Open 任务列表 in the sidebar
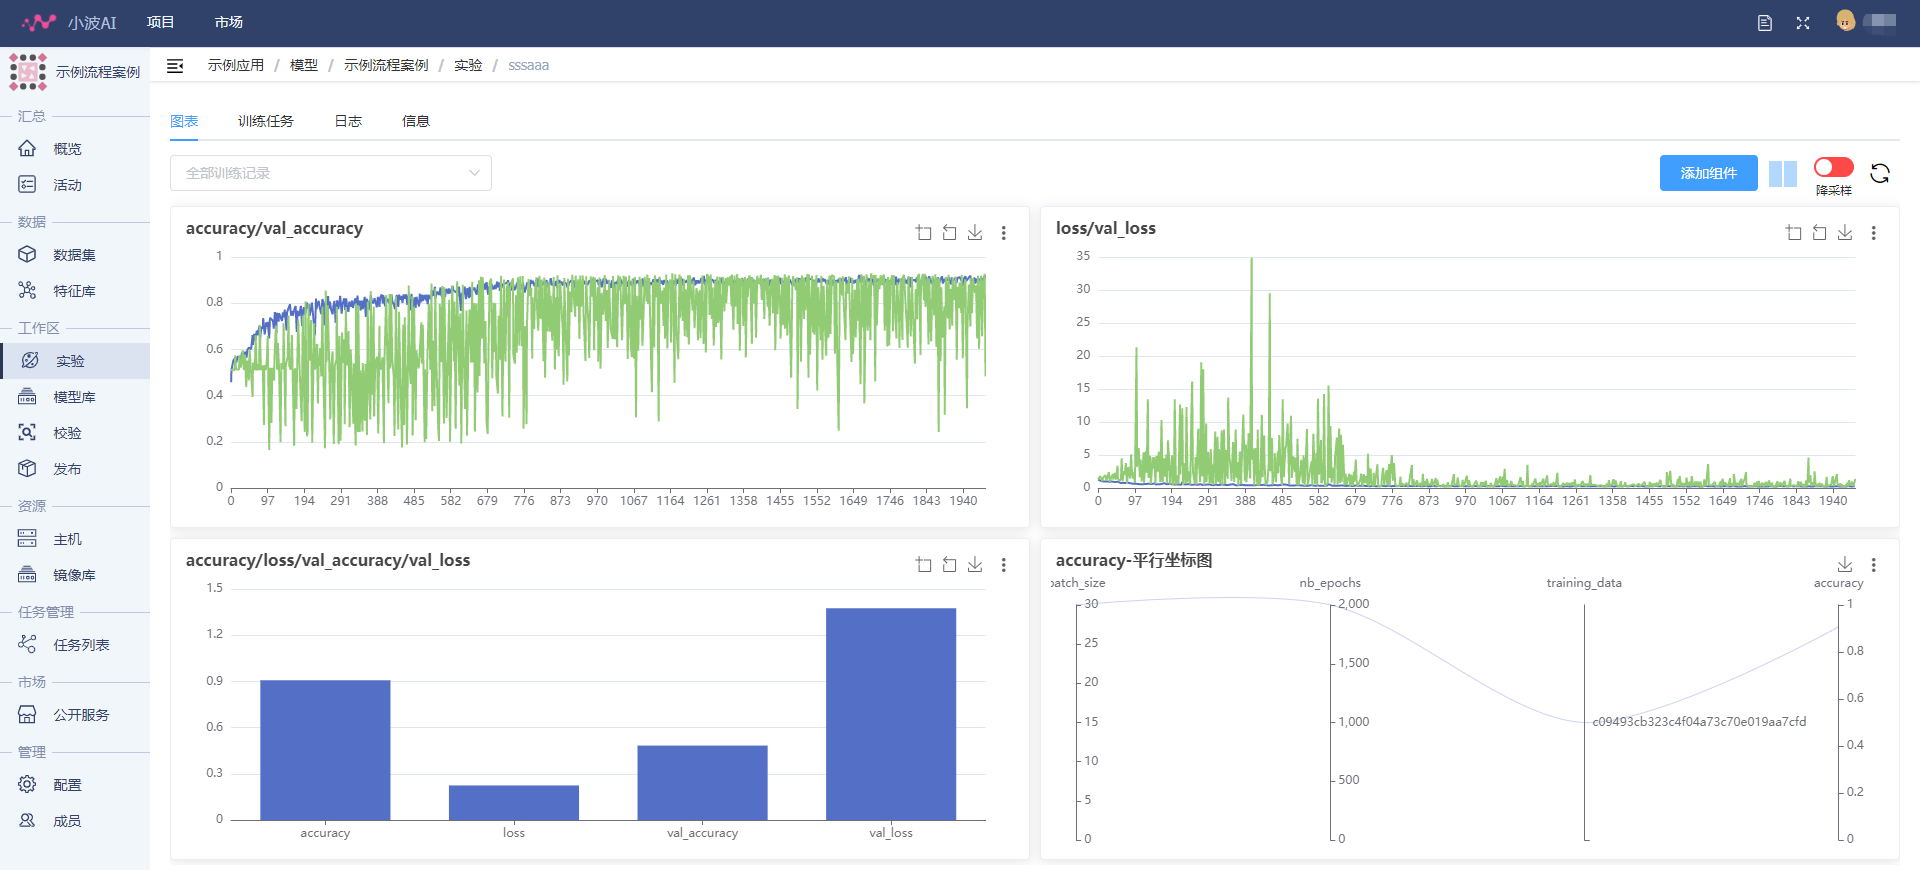The image size is (1920, 870). tap(75, 645)
